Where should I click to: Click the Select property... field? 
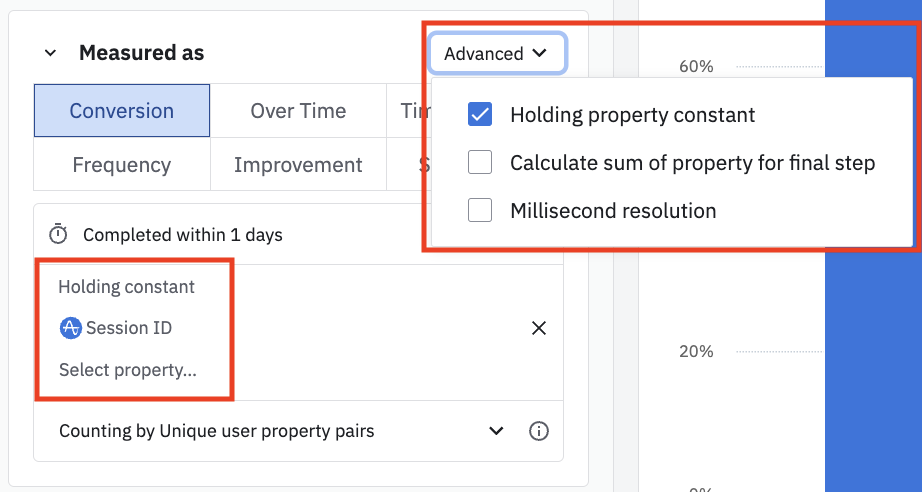pos(128,370)
